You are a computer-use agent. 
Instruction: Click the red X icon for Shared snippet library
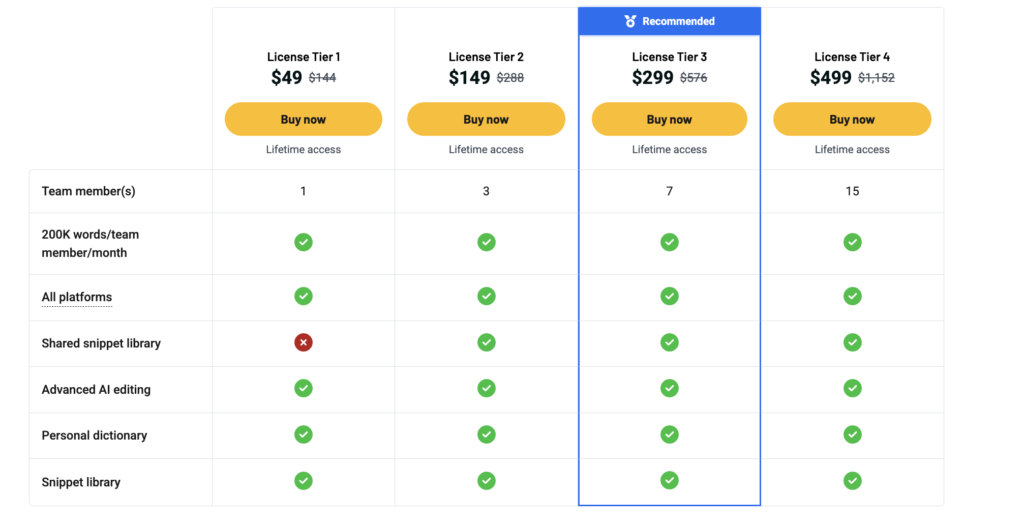[x=303, y=343]
